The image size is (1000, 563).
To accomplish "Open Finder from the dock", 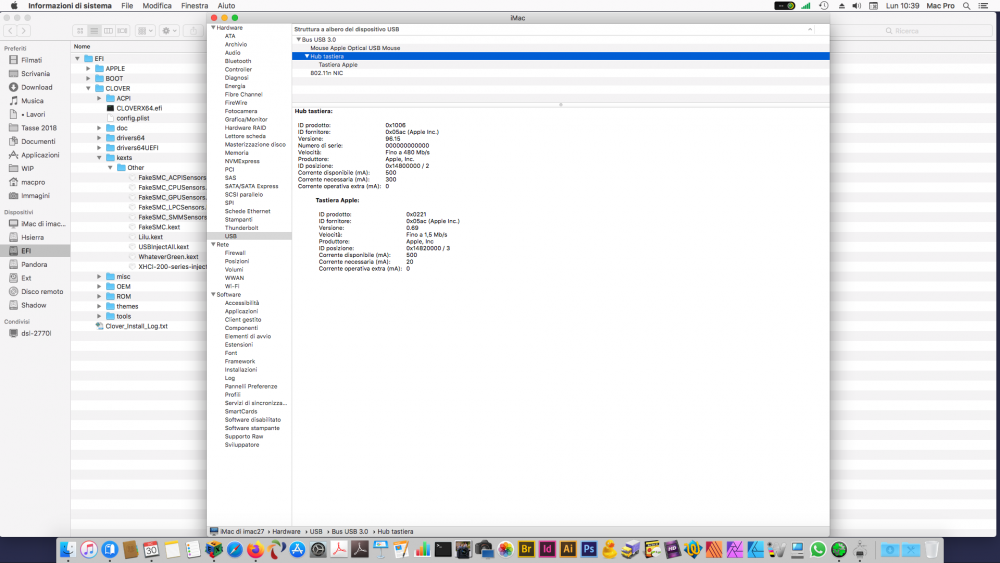I will 68,550.
